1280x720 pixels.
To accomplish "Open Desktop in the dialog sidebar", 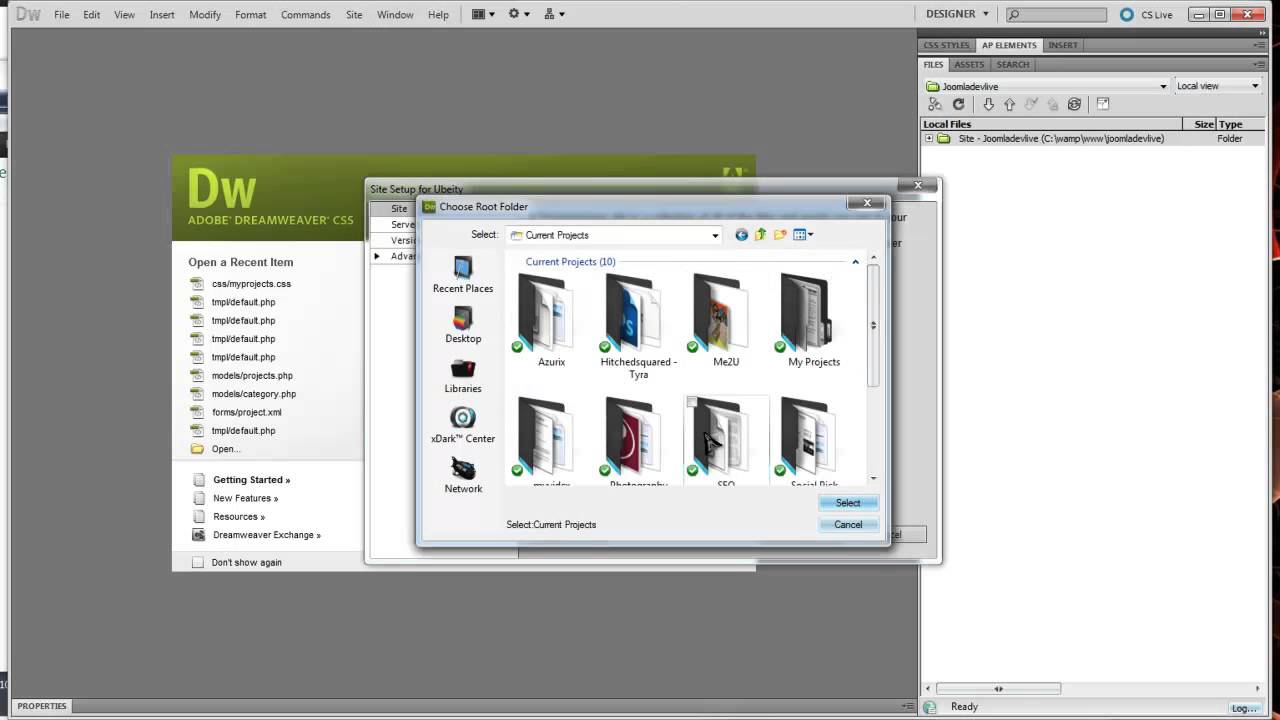I will (x=463, y=325).
